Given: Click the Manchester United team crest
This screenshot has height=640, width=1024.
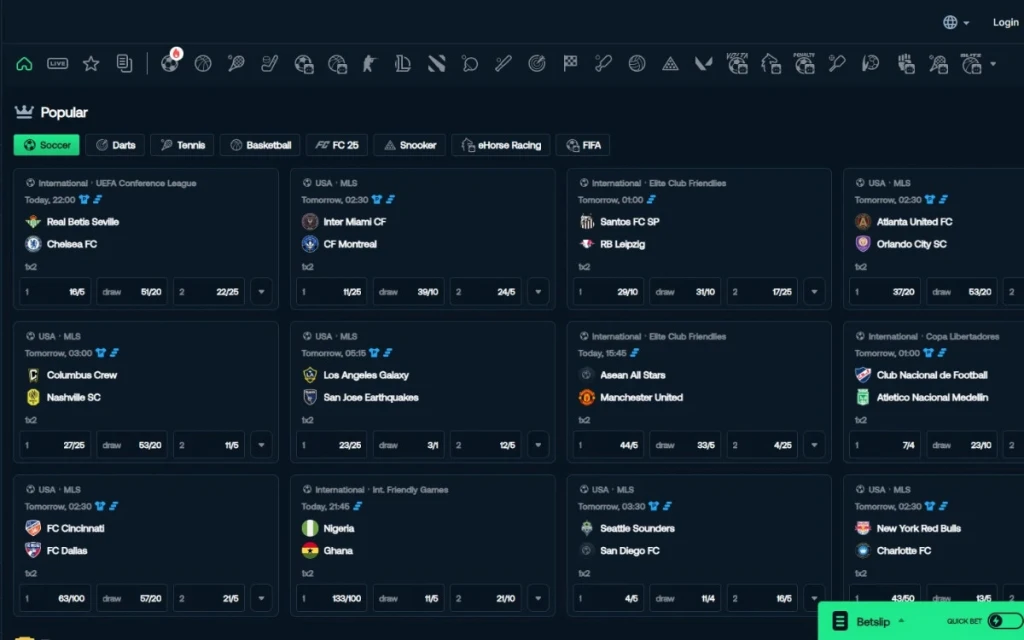Looking at the screenshot, I should 586,397.
